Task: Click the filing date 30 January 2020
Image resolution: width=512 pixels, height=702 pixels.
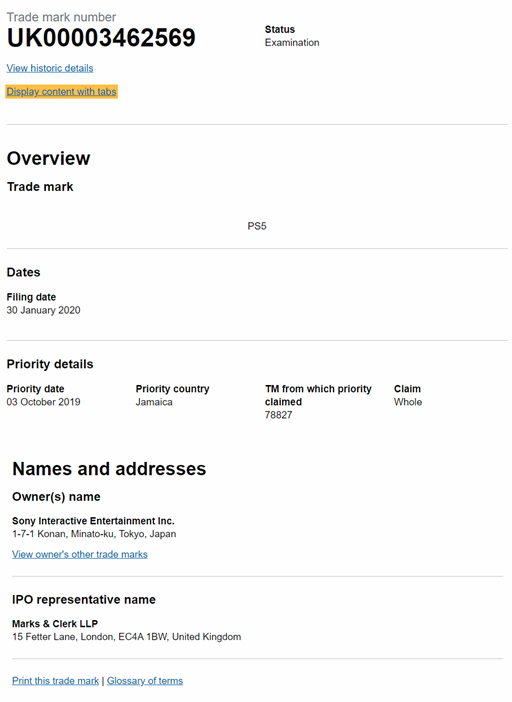Action: 43,310
